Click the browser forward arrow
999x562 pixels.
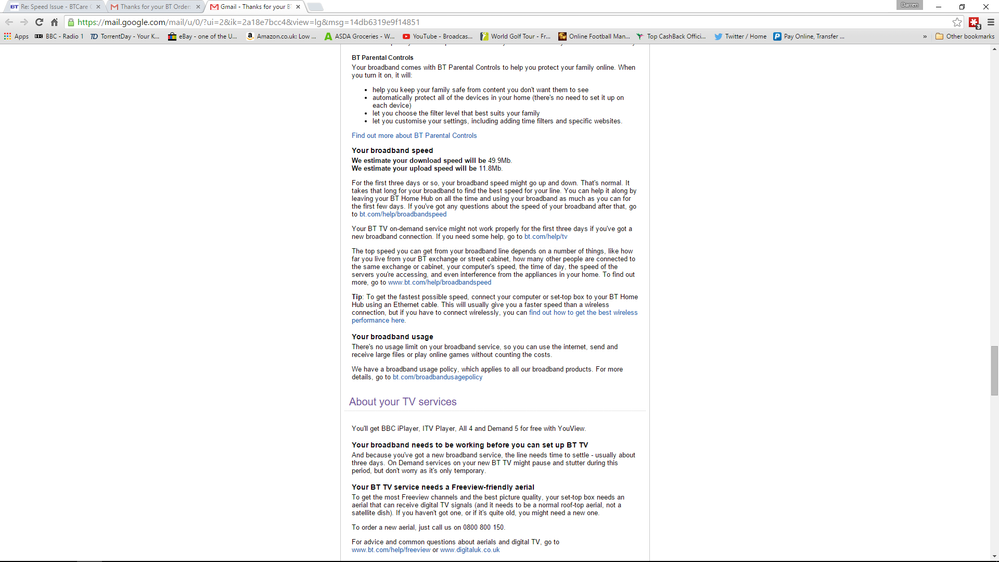coord(24,22)
